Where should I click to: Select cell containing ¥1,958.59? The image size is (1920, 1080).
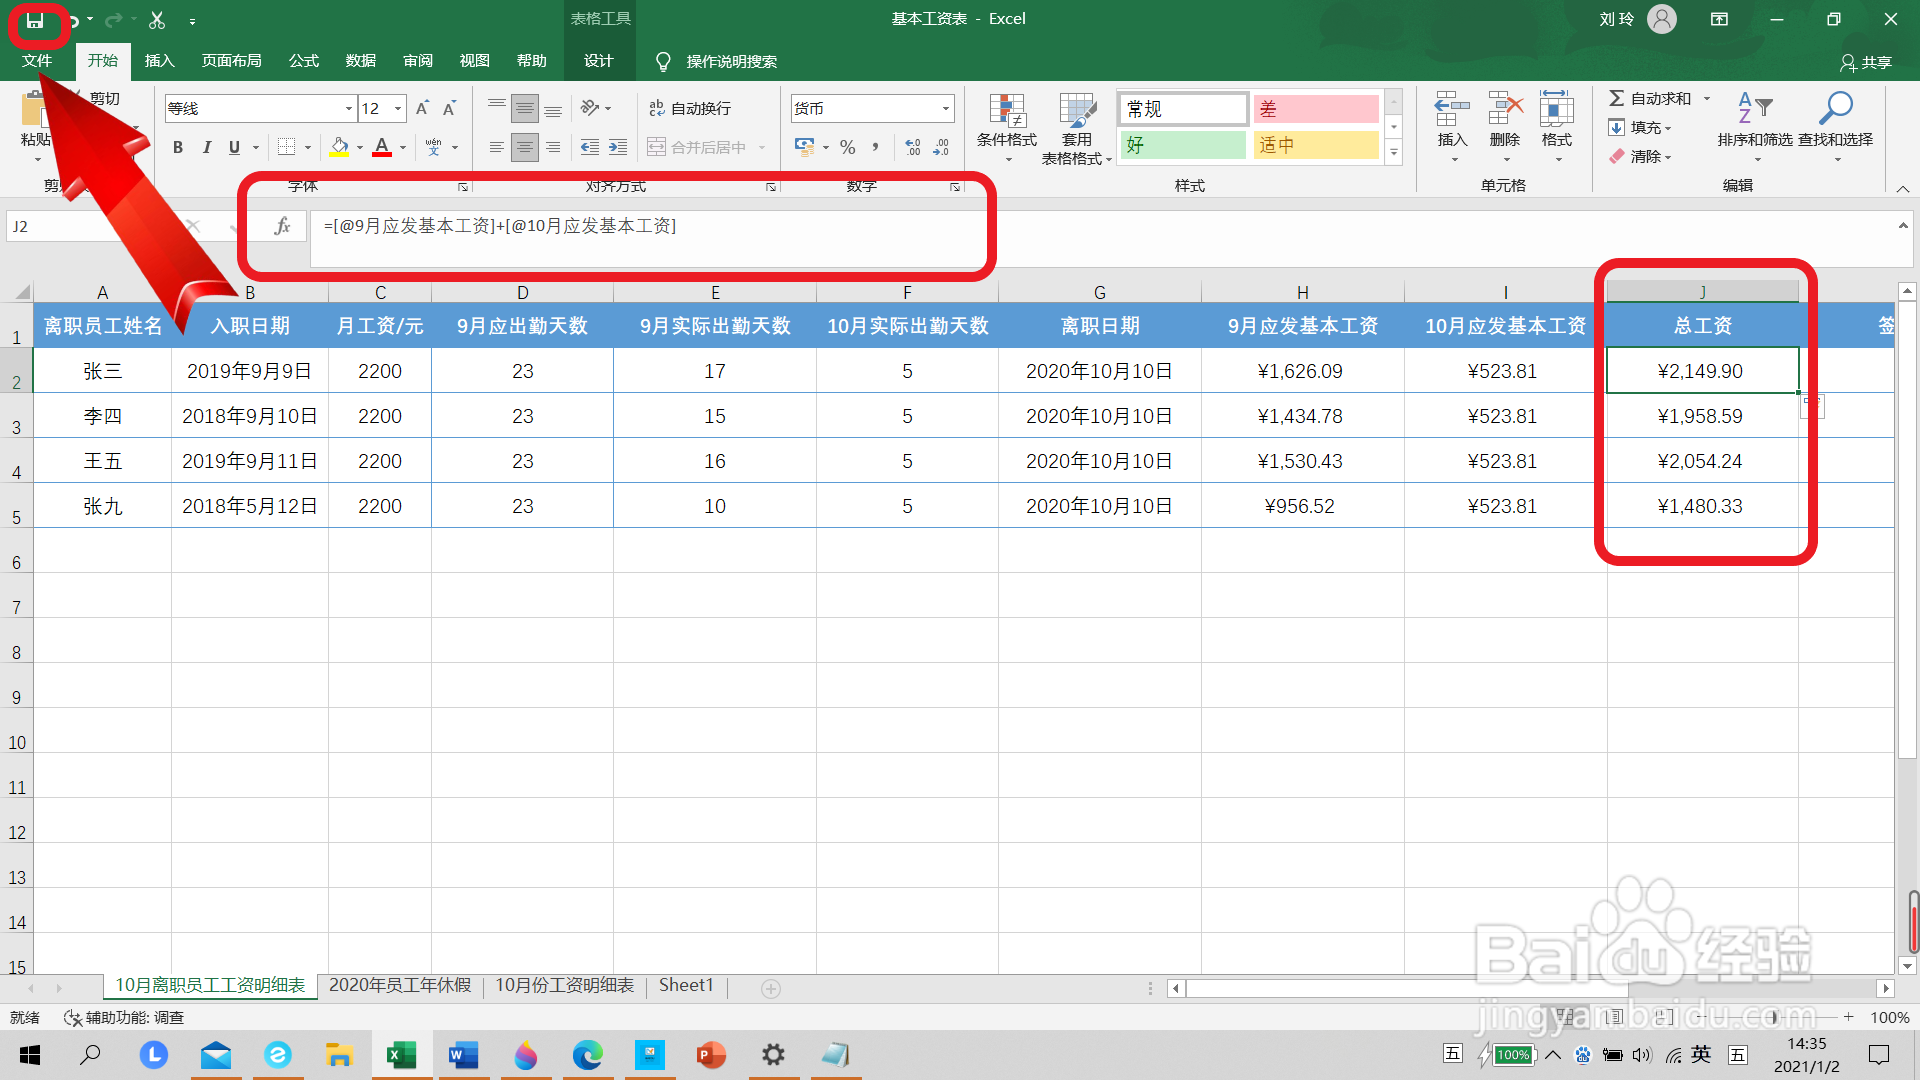coord(1700,416)
